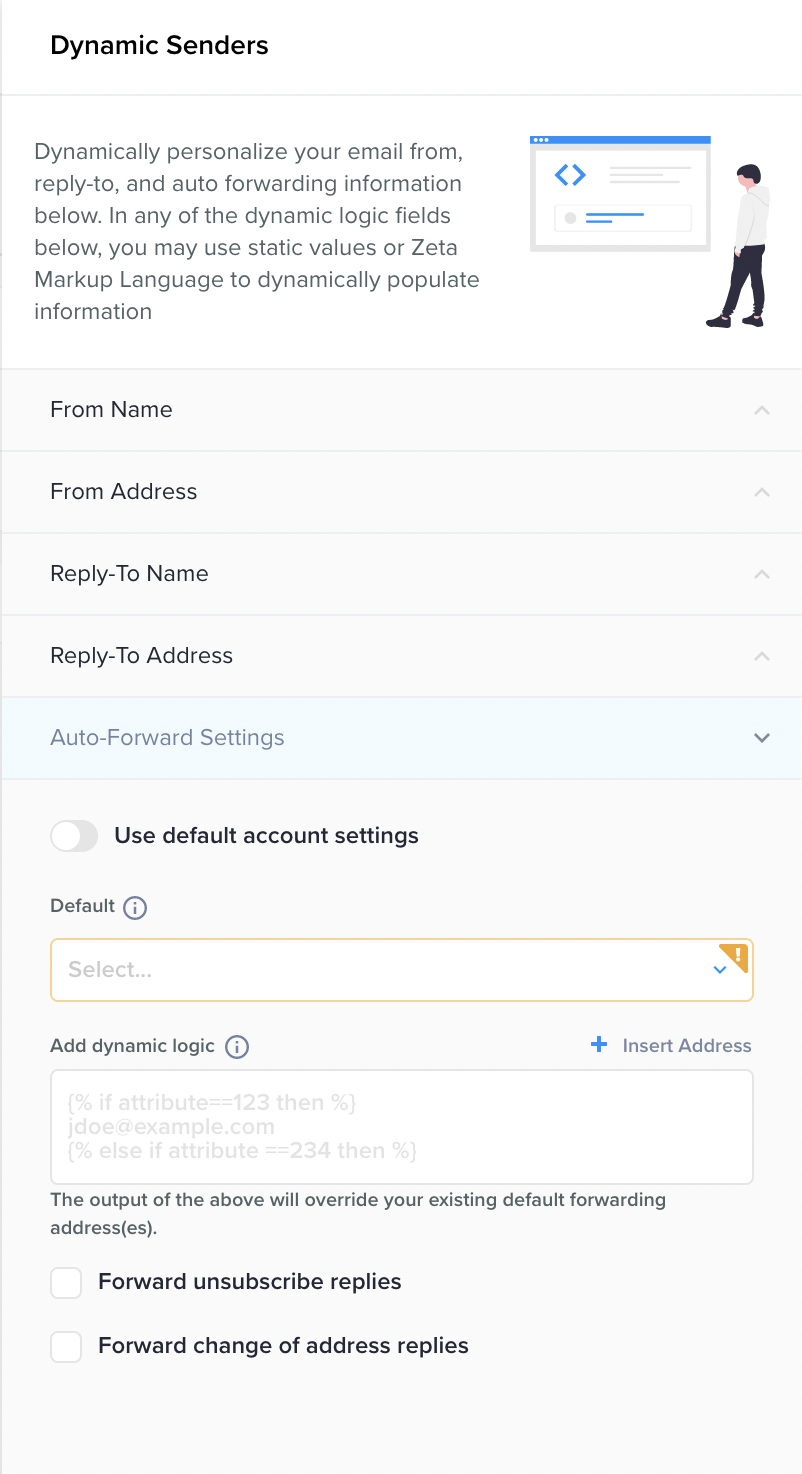This screenshot has height=1474, width=802.
Task: Click the plus icon for Insert Address
Action: click(x=599, y=1045)
